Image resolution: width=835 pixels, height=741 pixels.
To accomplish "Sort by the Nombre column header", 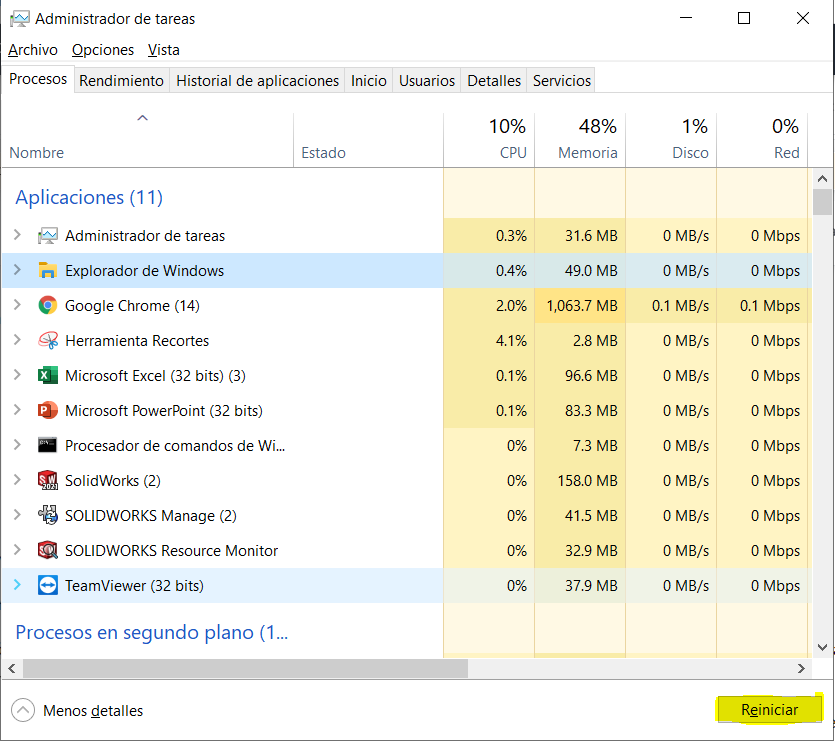I will pyautogui.click(x=147, y=140).
